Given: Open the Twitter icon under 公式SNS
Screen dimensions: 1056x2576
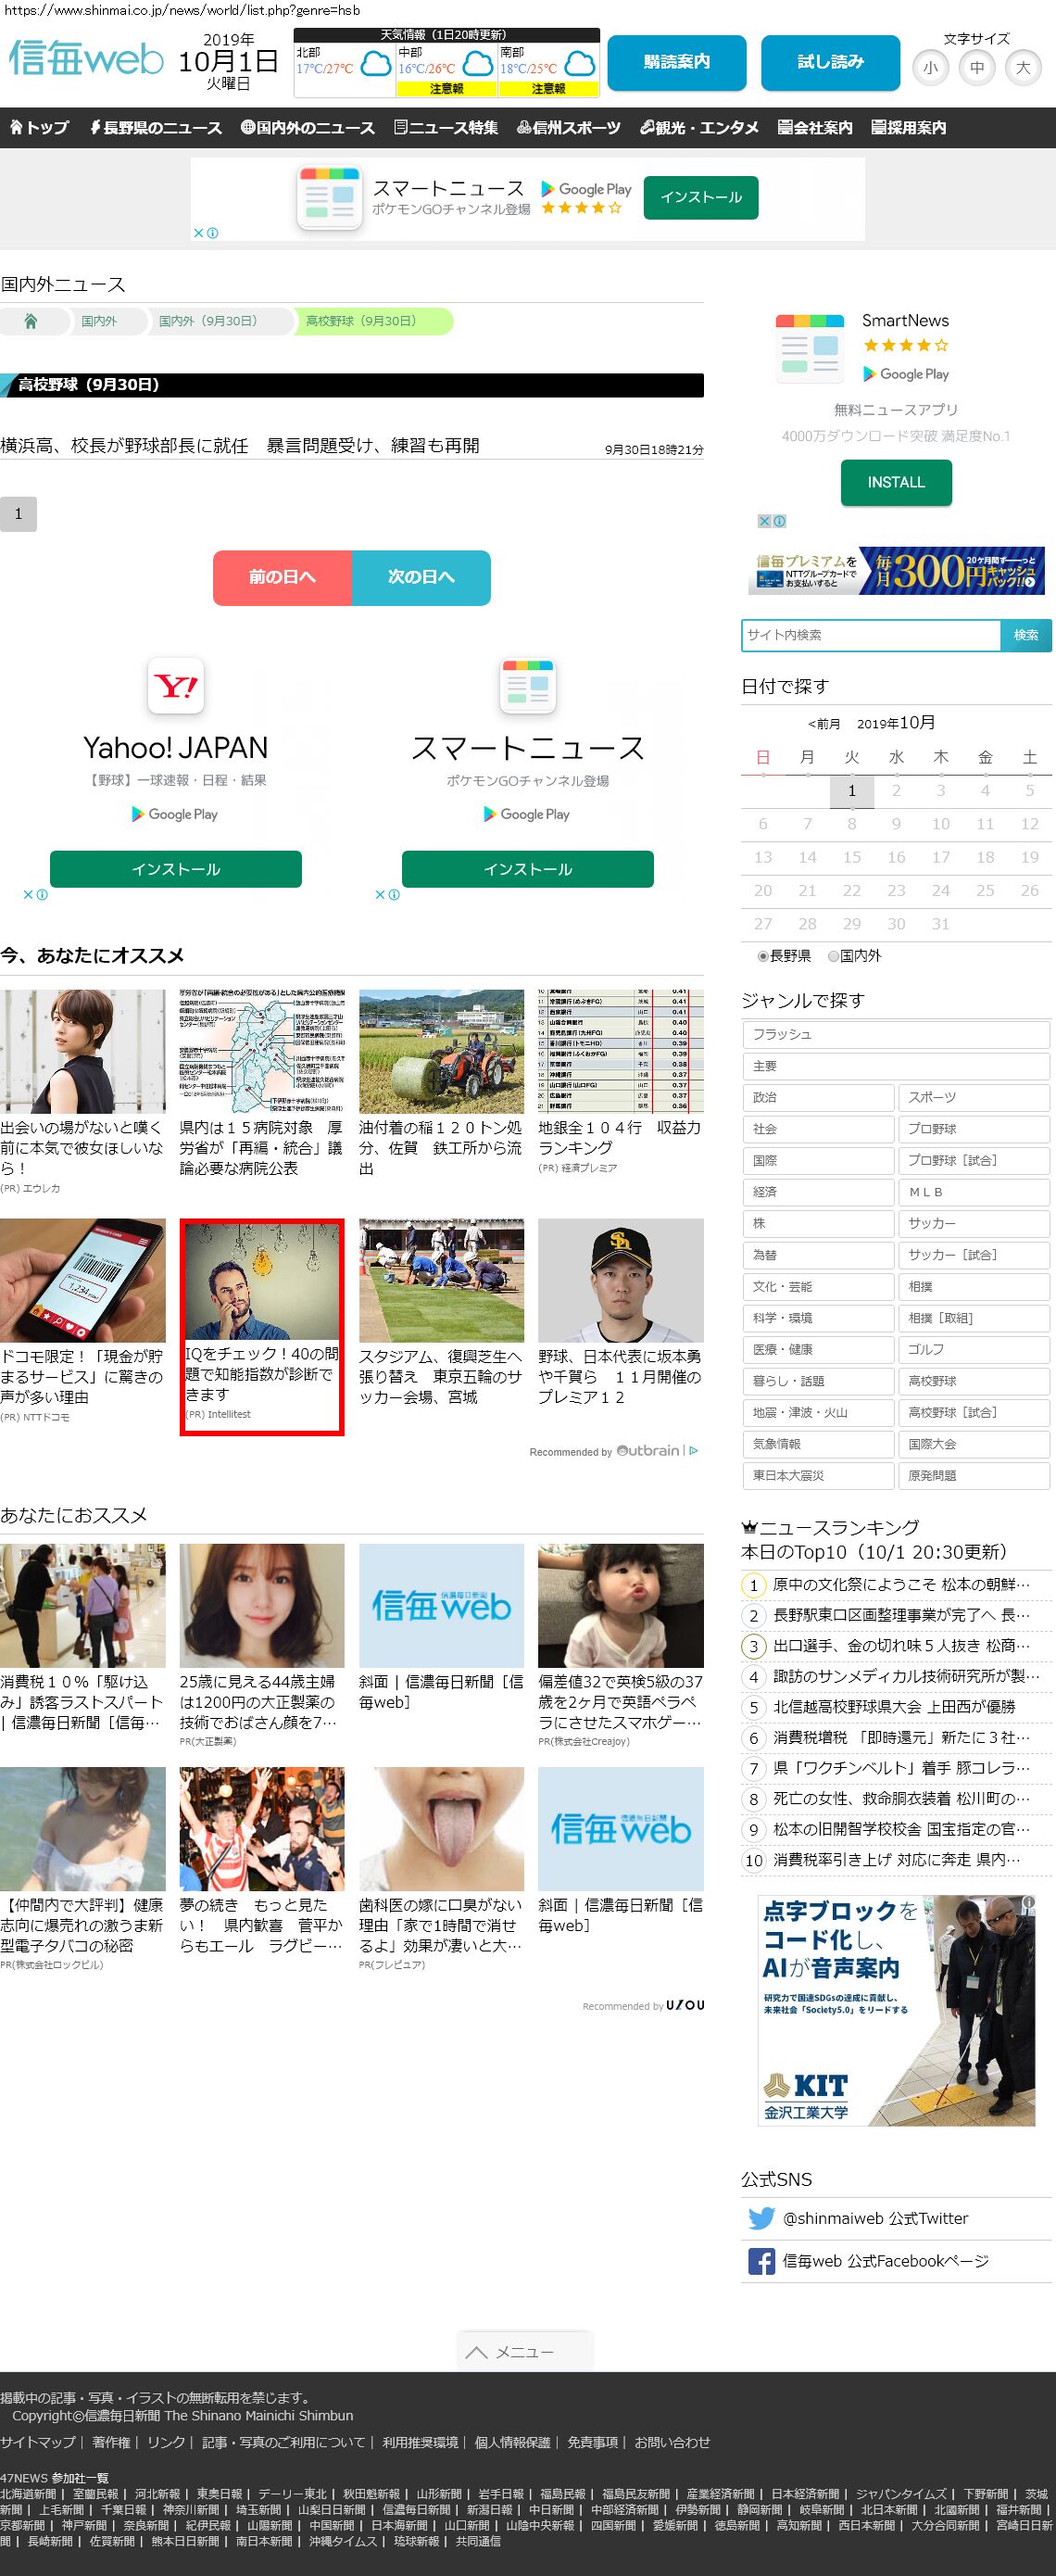Looking at the screenshot, I should (761, 2218).
